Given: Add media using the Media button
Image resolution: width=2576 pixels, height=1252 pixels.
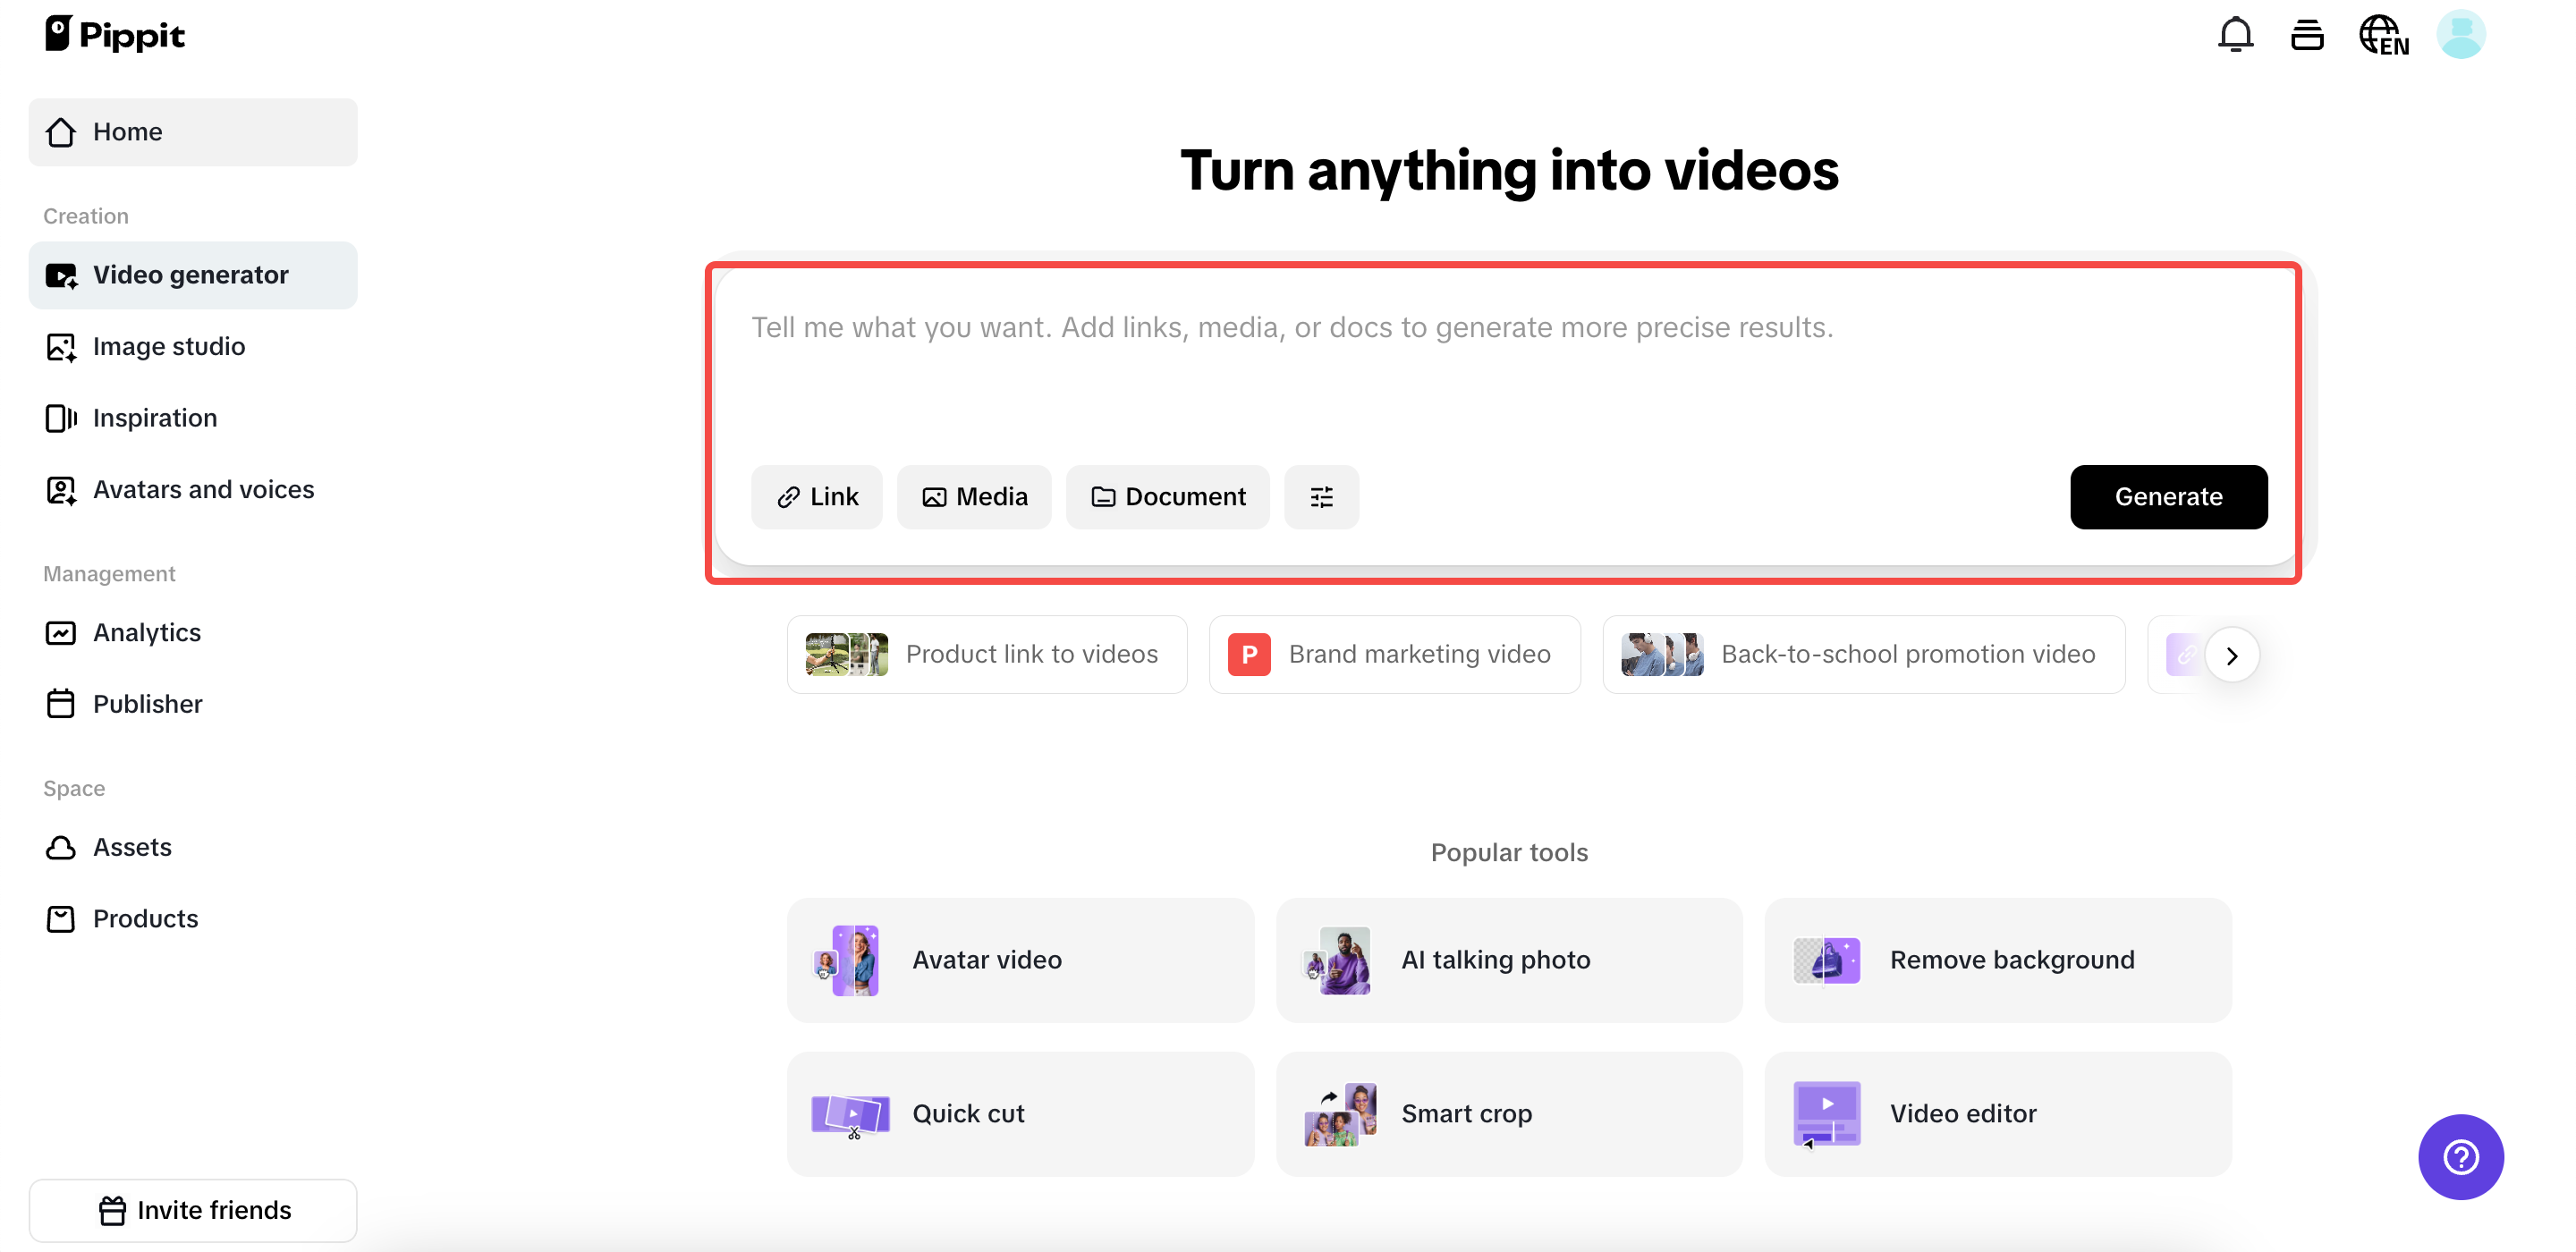Looking at the screenshot, I should tap(974, 497).
